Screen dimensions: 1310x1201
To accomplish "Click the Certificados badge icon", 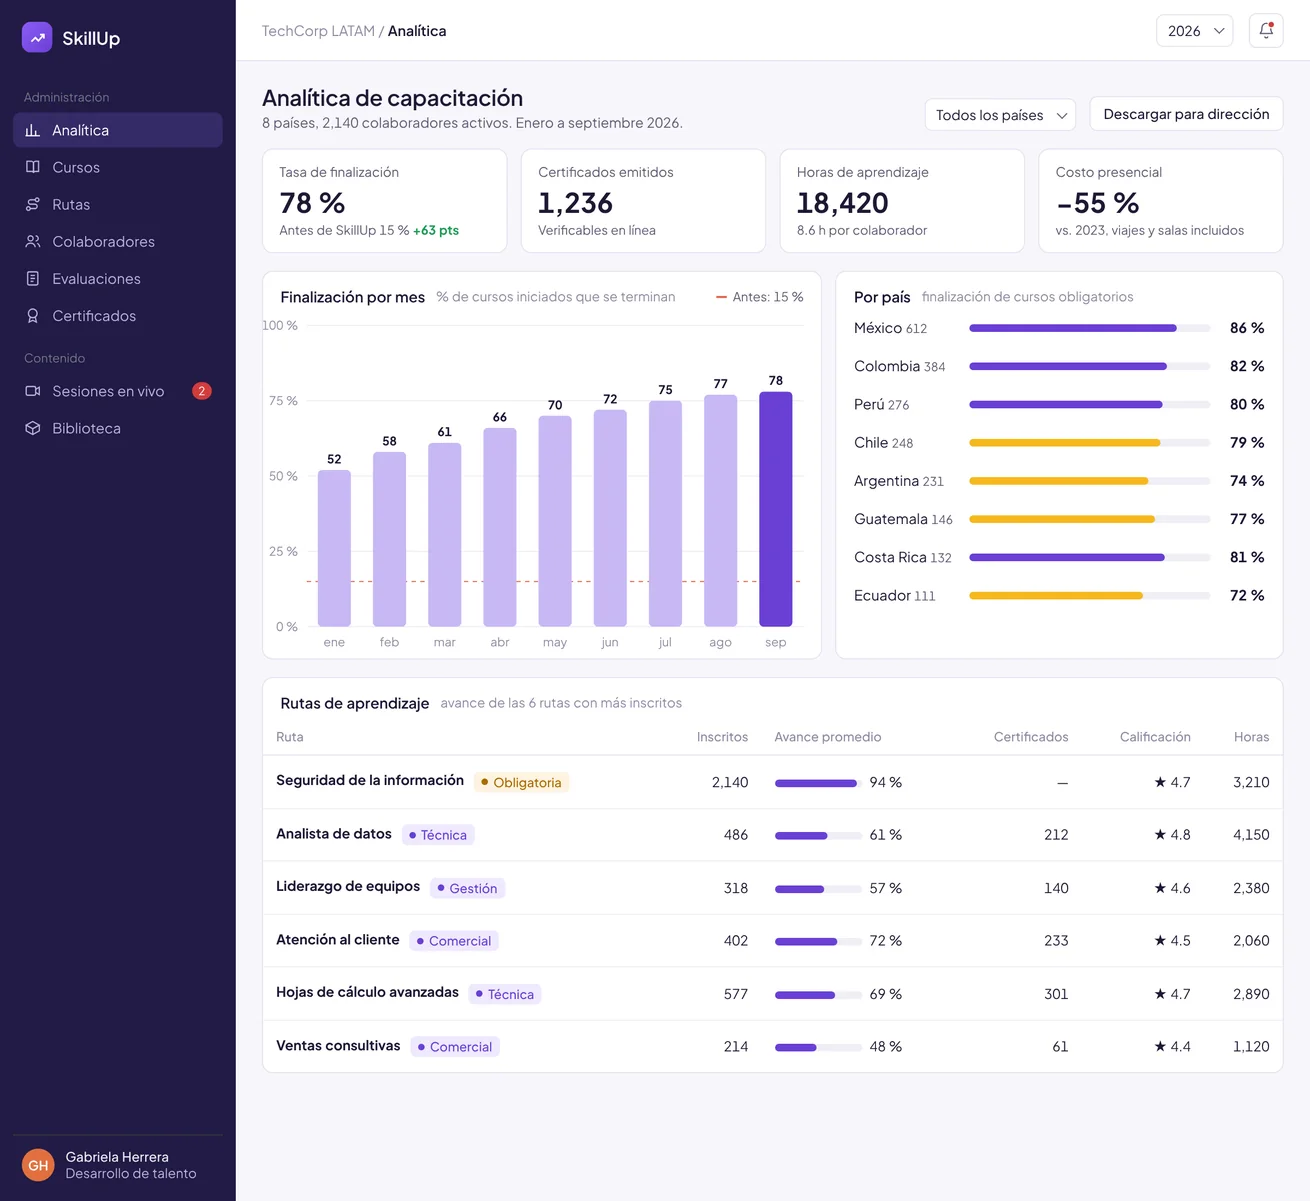I will [33, 315].
